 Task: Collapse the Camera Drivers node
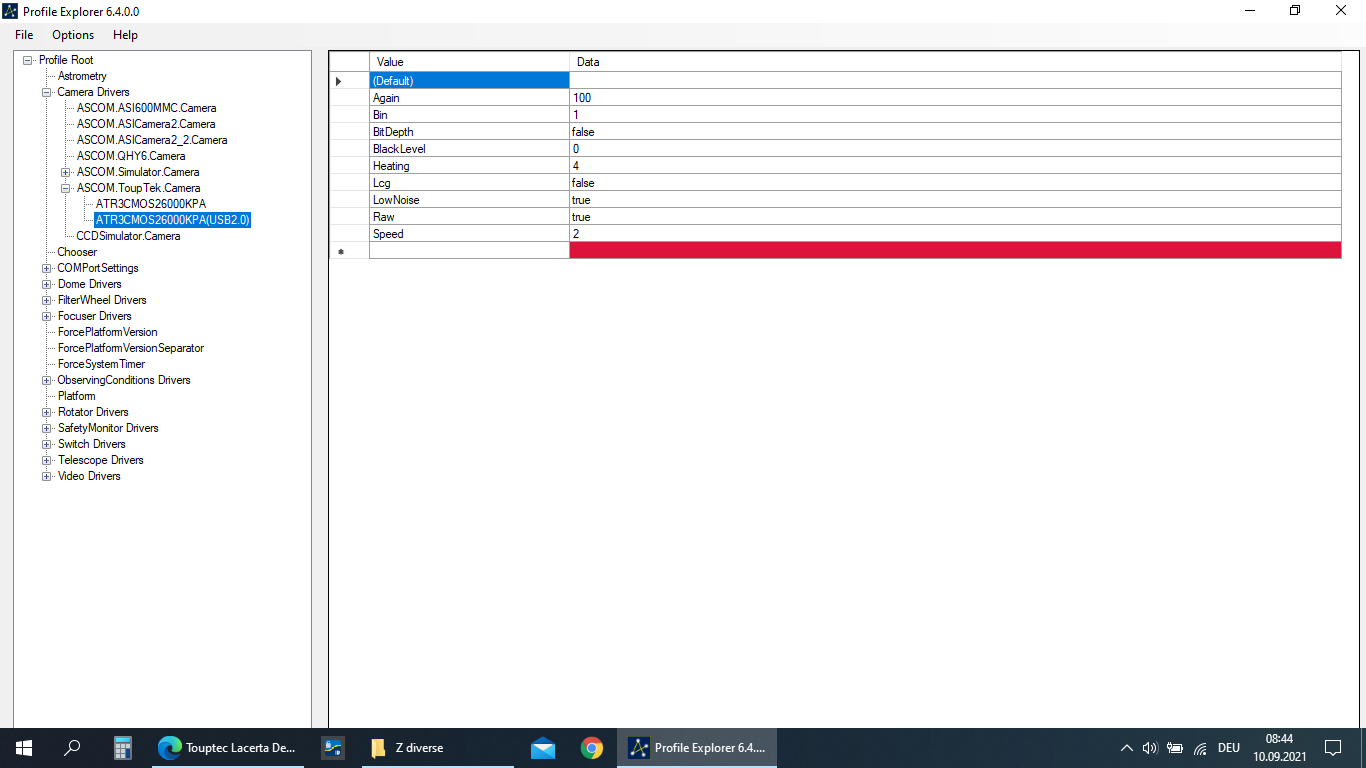coord(47,92)
